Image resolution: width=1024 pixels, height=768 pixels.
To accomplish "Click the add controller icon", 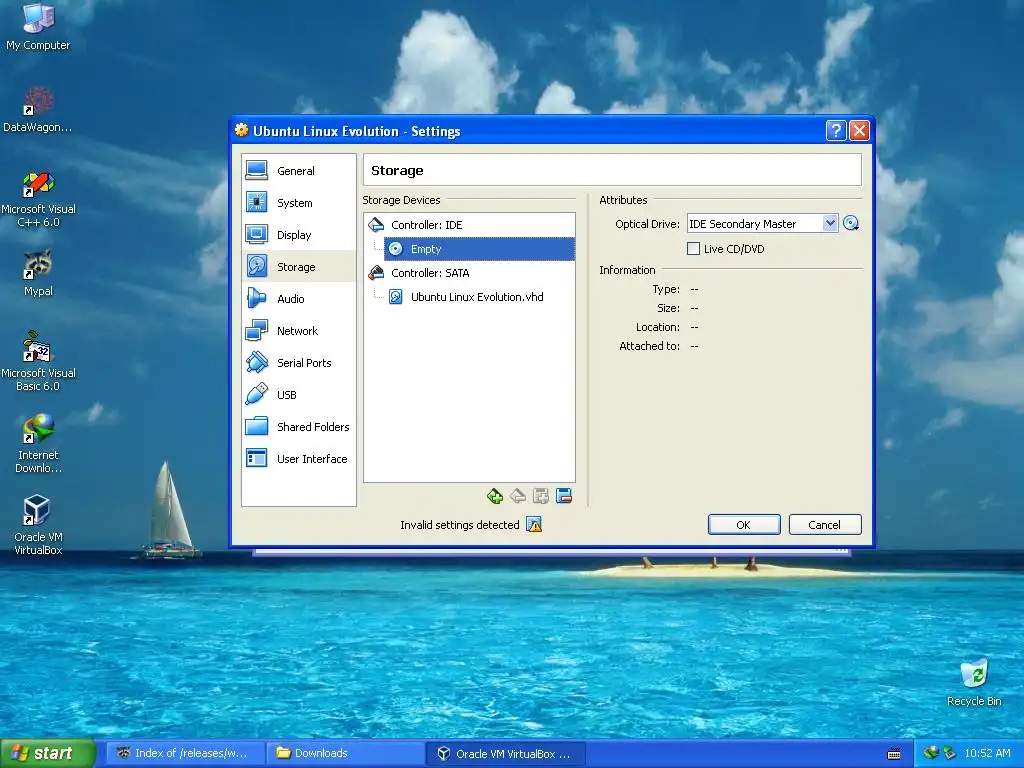I will point(541,496).
